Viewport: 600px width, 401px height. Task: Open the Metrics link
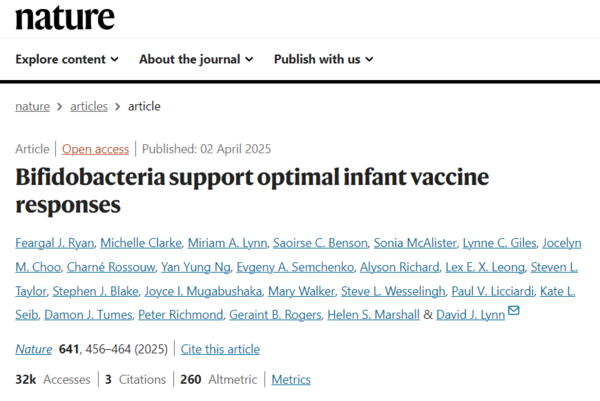click(x=291, y=379)
